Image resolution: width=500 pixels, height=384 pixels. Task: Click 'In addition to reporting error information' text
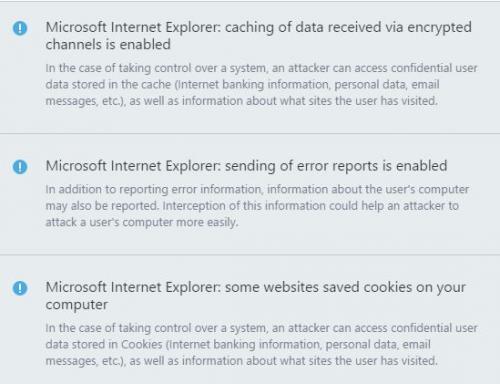coord(154,189)
